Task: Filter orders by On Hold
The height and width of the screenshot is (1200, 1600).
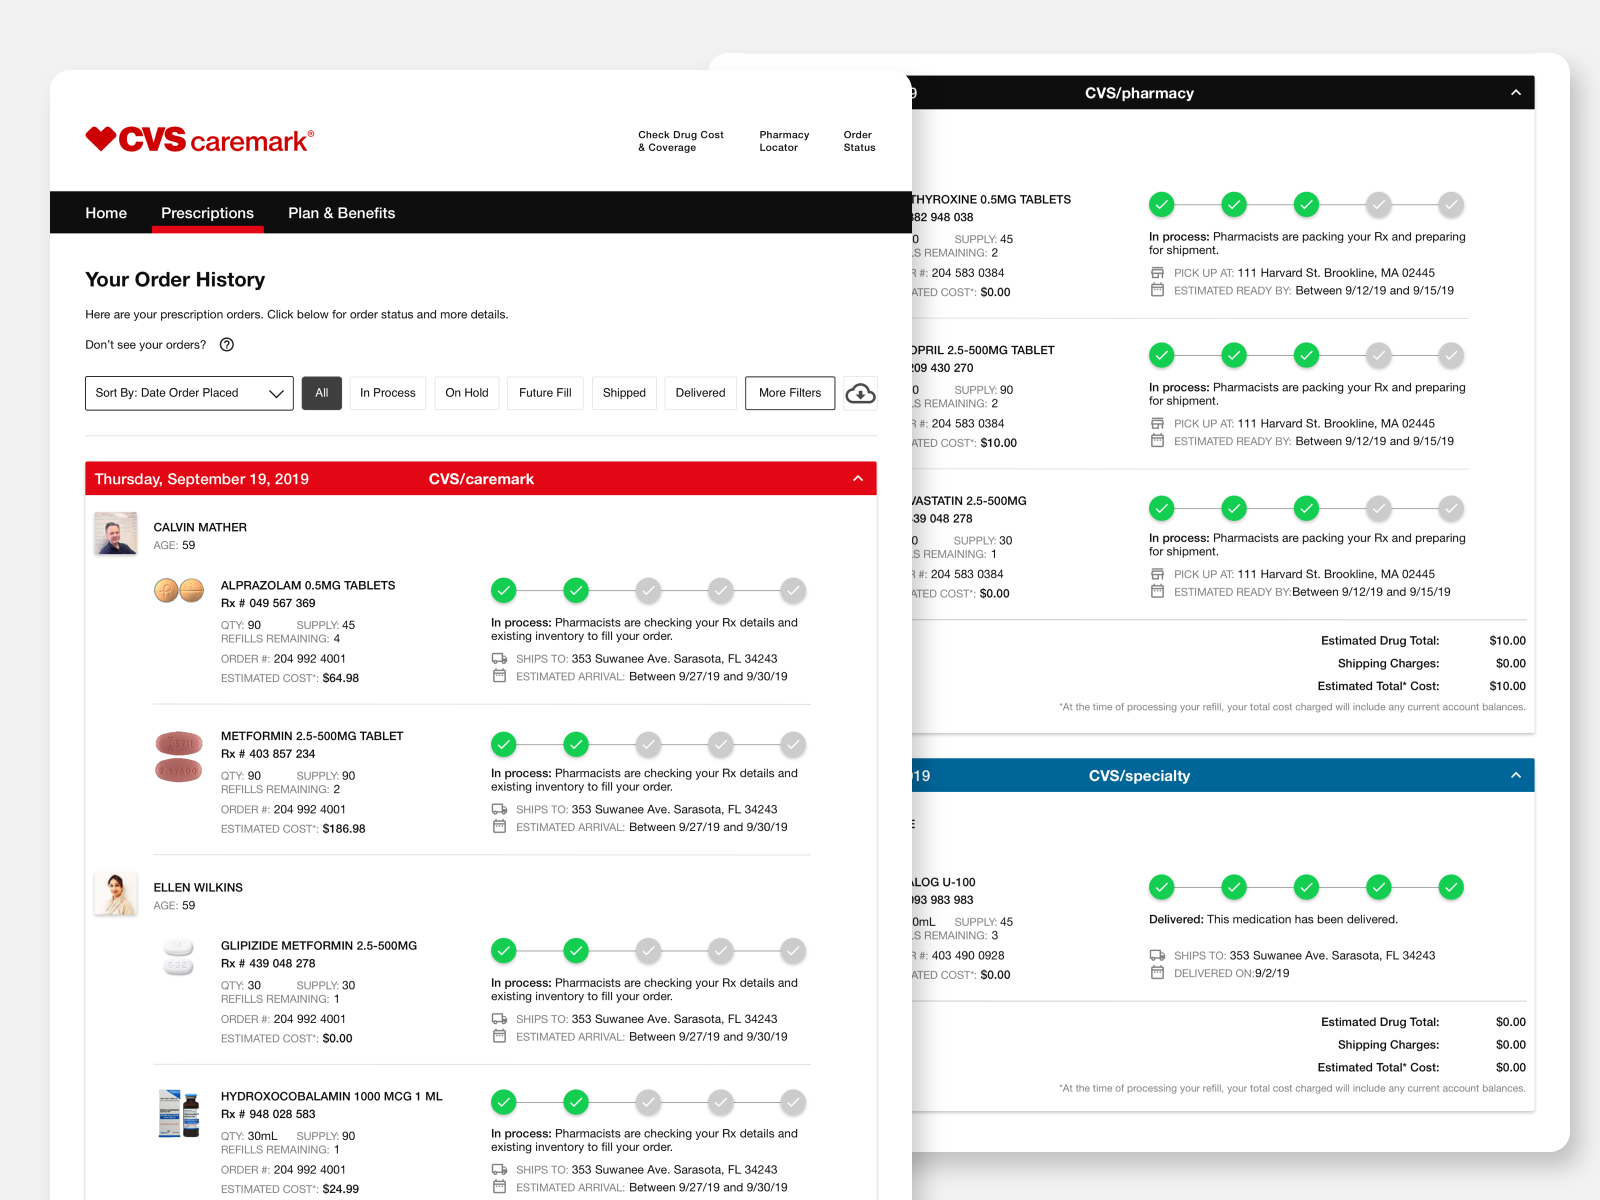Action: point(467,393)
